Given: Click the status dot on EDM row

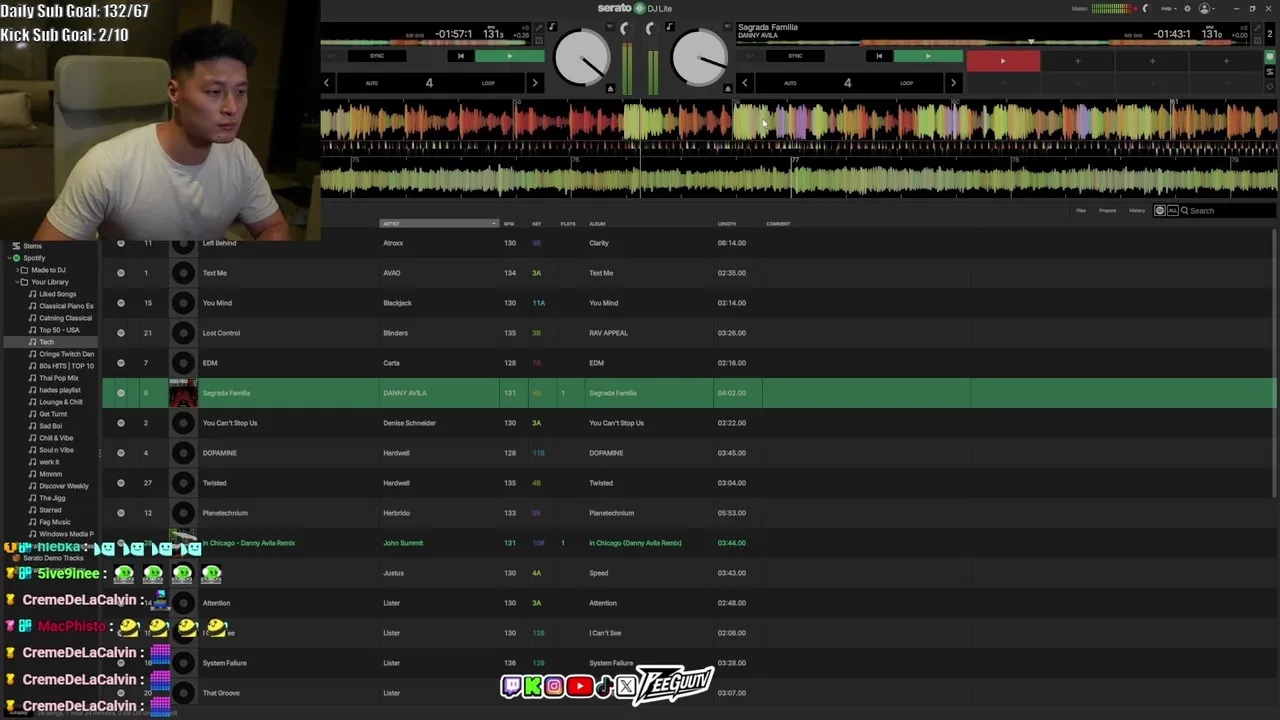Looking at the screenshot, I should (121, 363).
